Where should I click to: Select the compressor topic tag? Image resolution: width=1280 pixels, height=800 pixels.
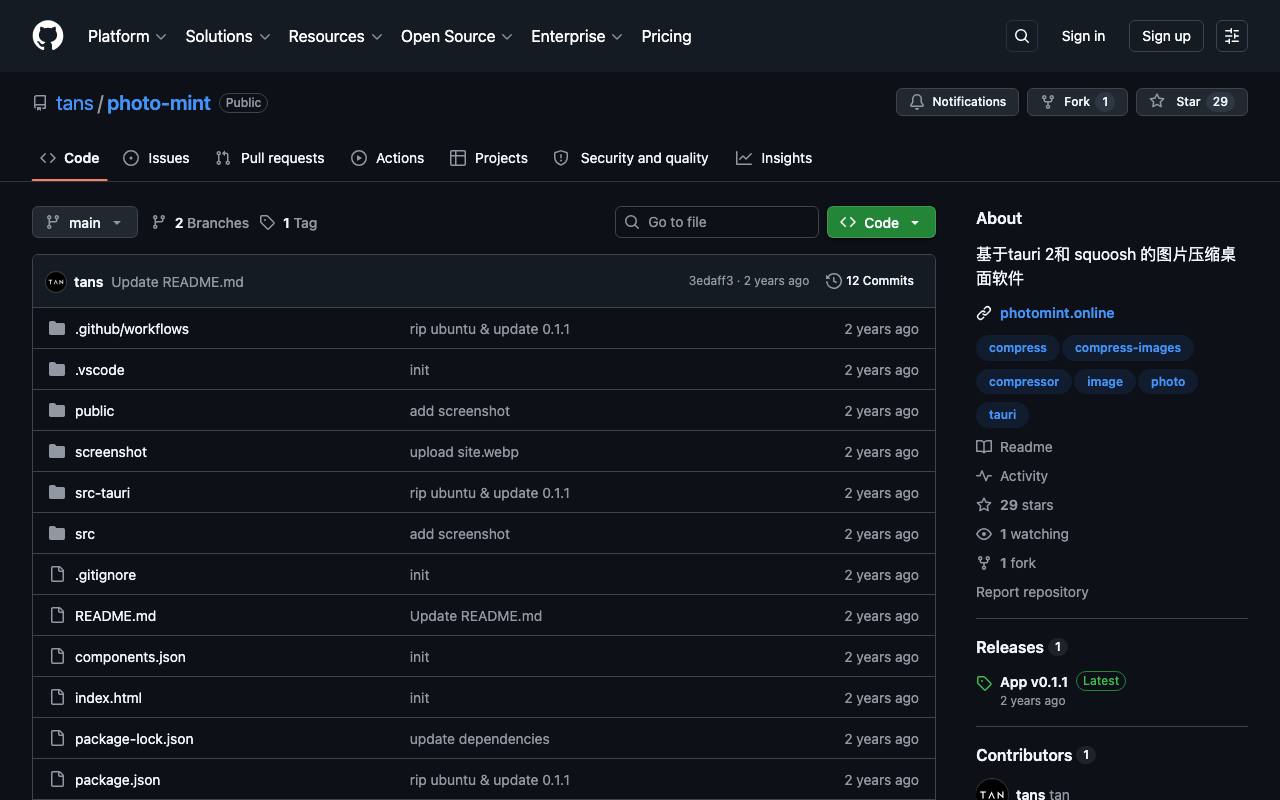click(1024, 382)
